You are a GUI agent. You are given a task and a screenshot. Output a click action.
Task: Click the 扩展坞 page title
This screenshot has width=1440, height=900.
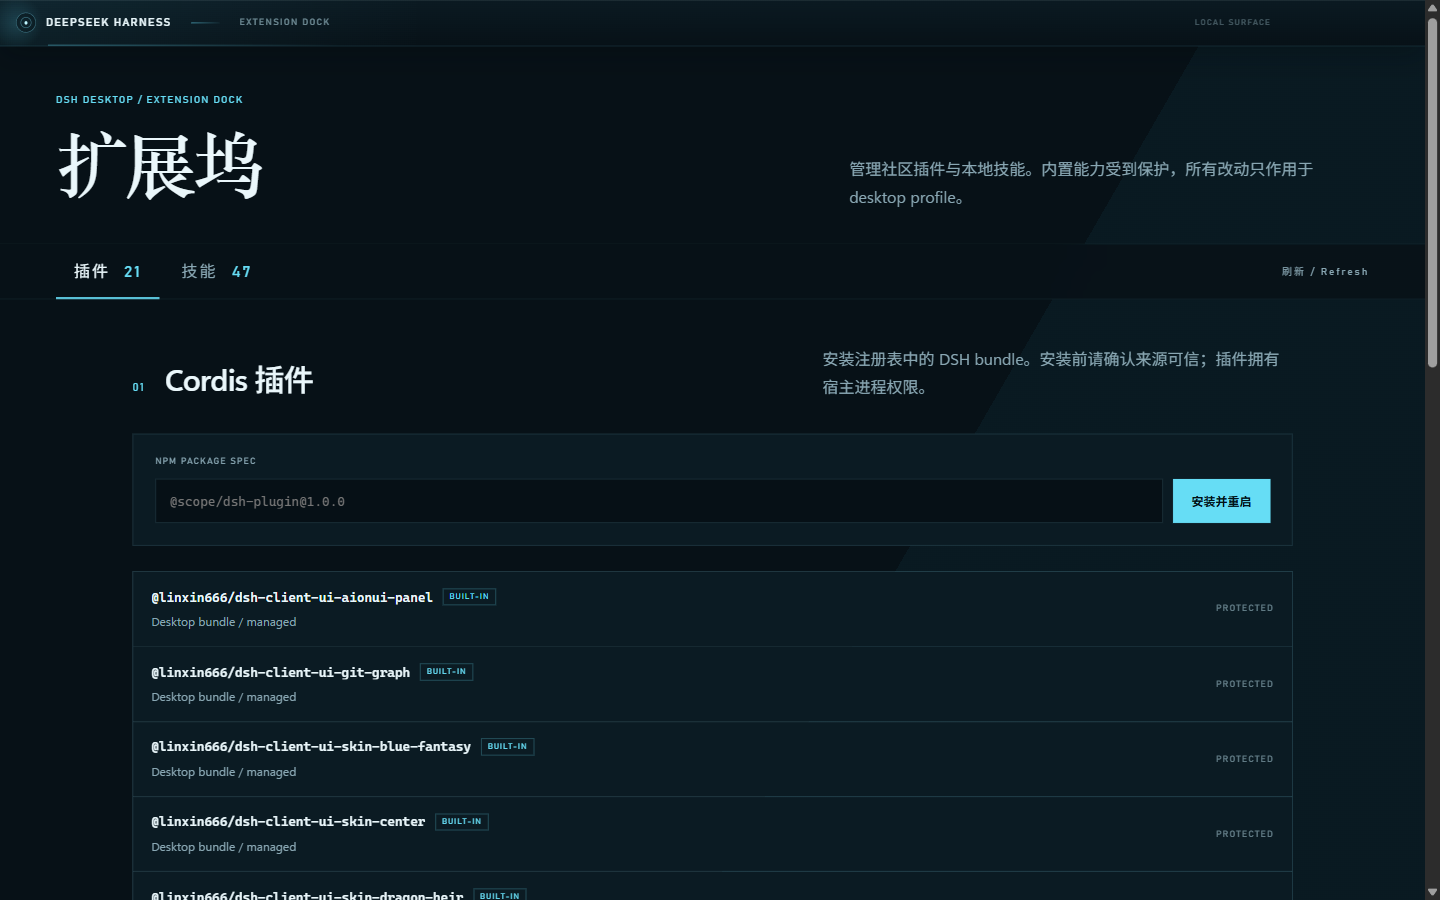coord(160,166)
